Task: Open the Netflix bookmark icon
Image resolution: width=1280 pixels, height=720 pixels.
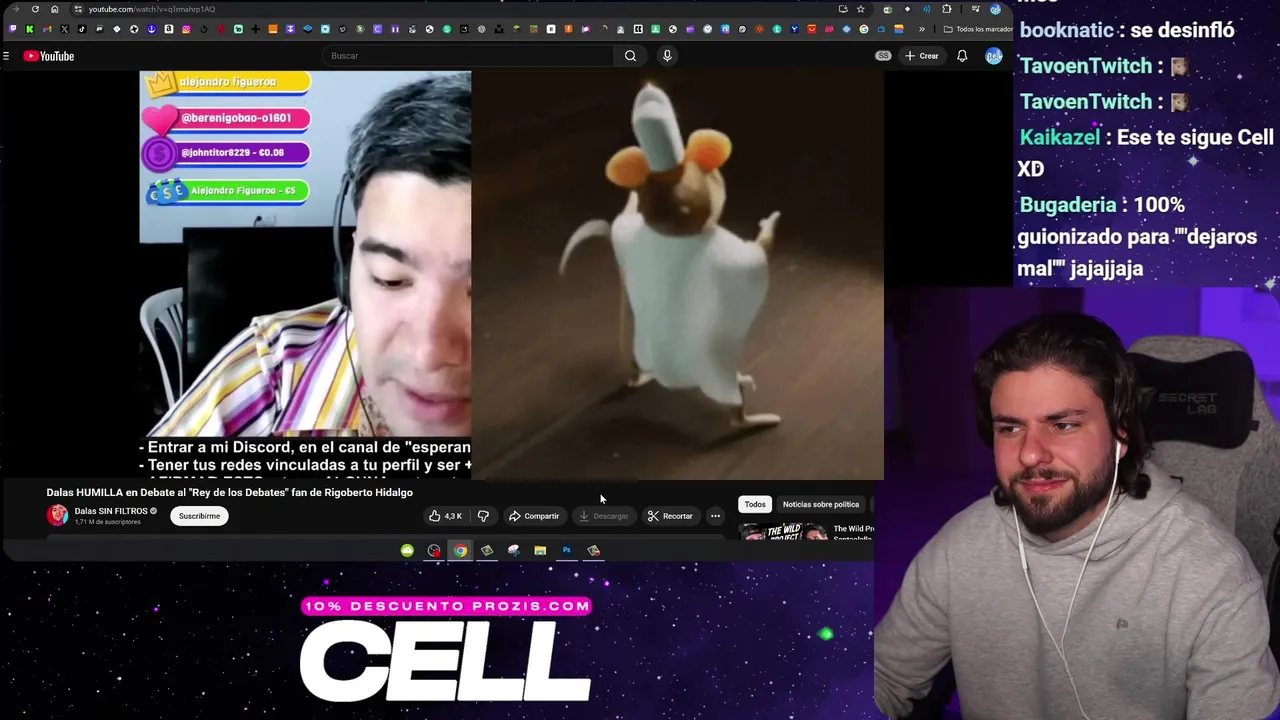Action: (x=221, y=29)
